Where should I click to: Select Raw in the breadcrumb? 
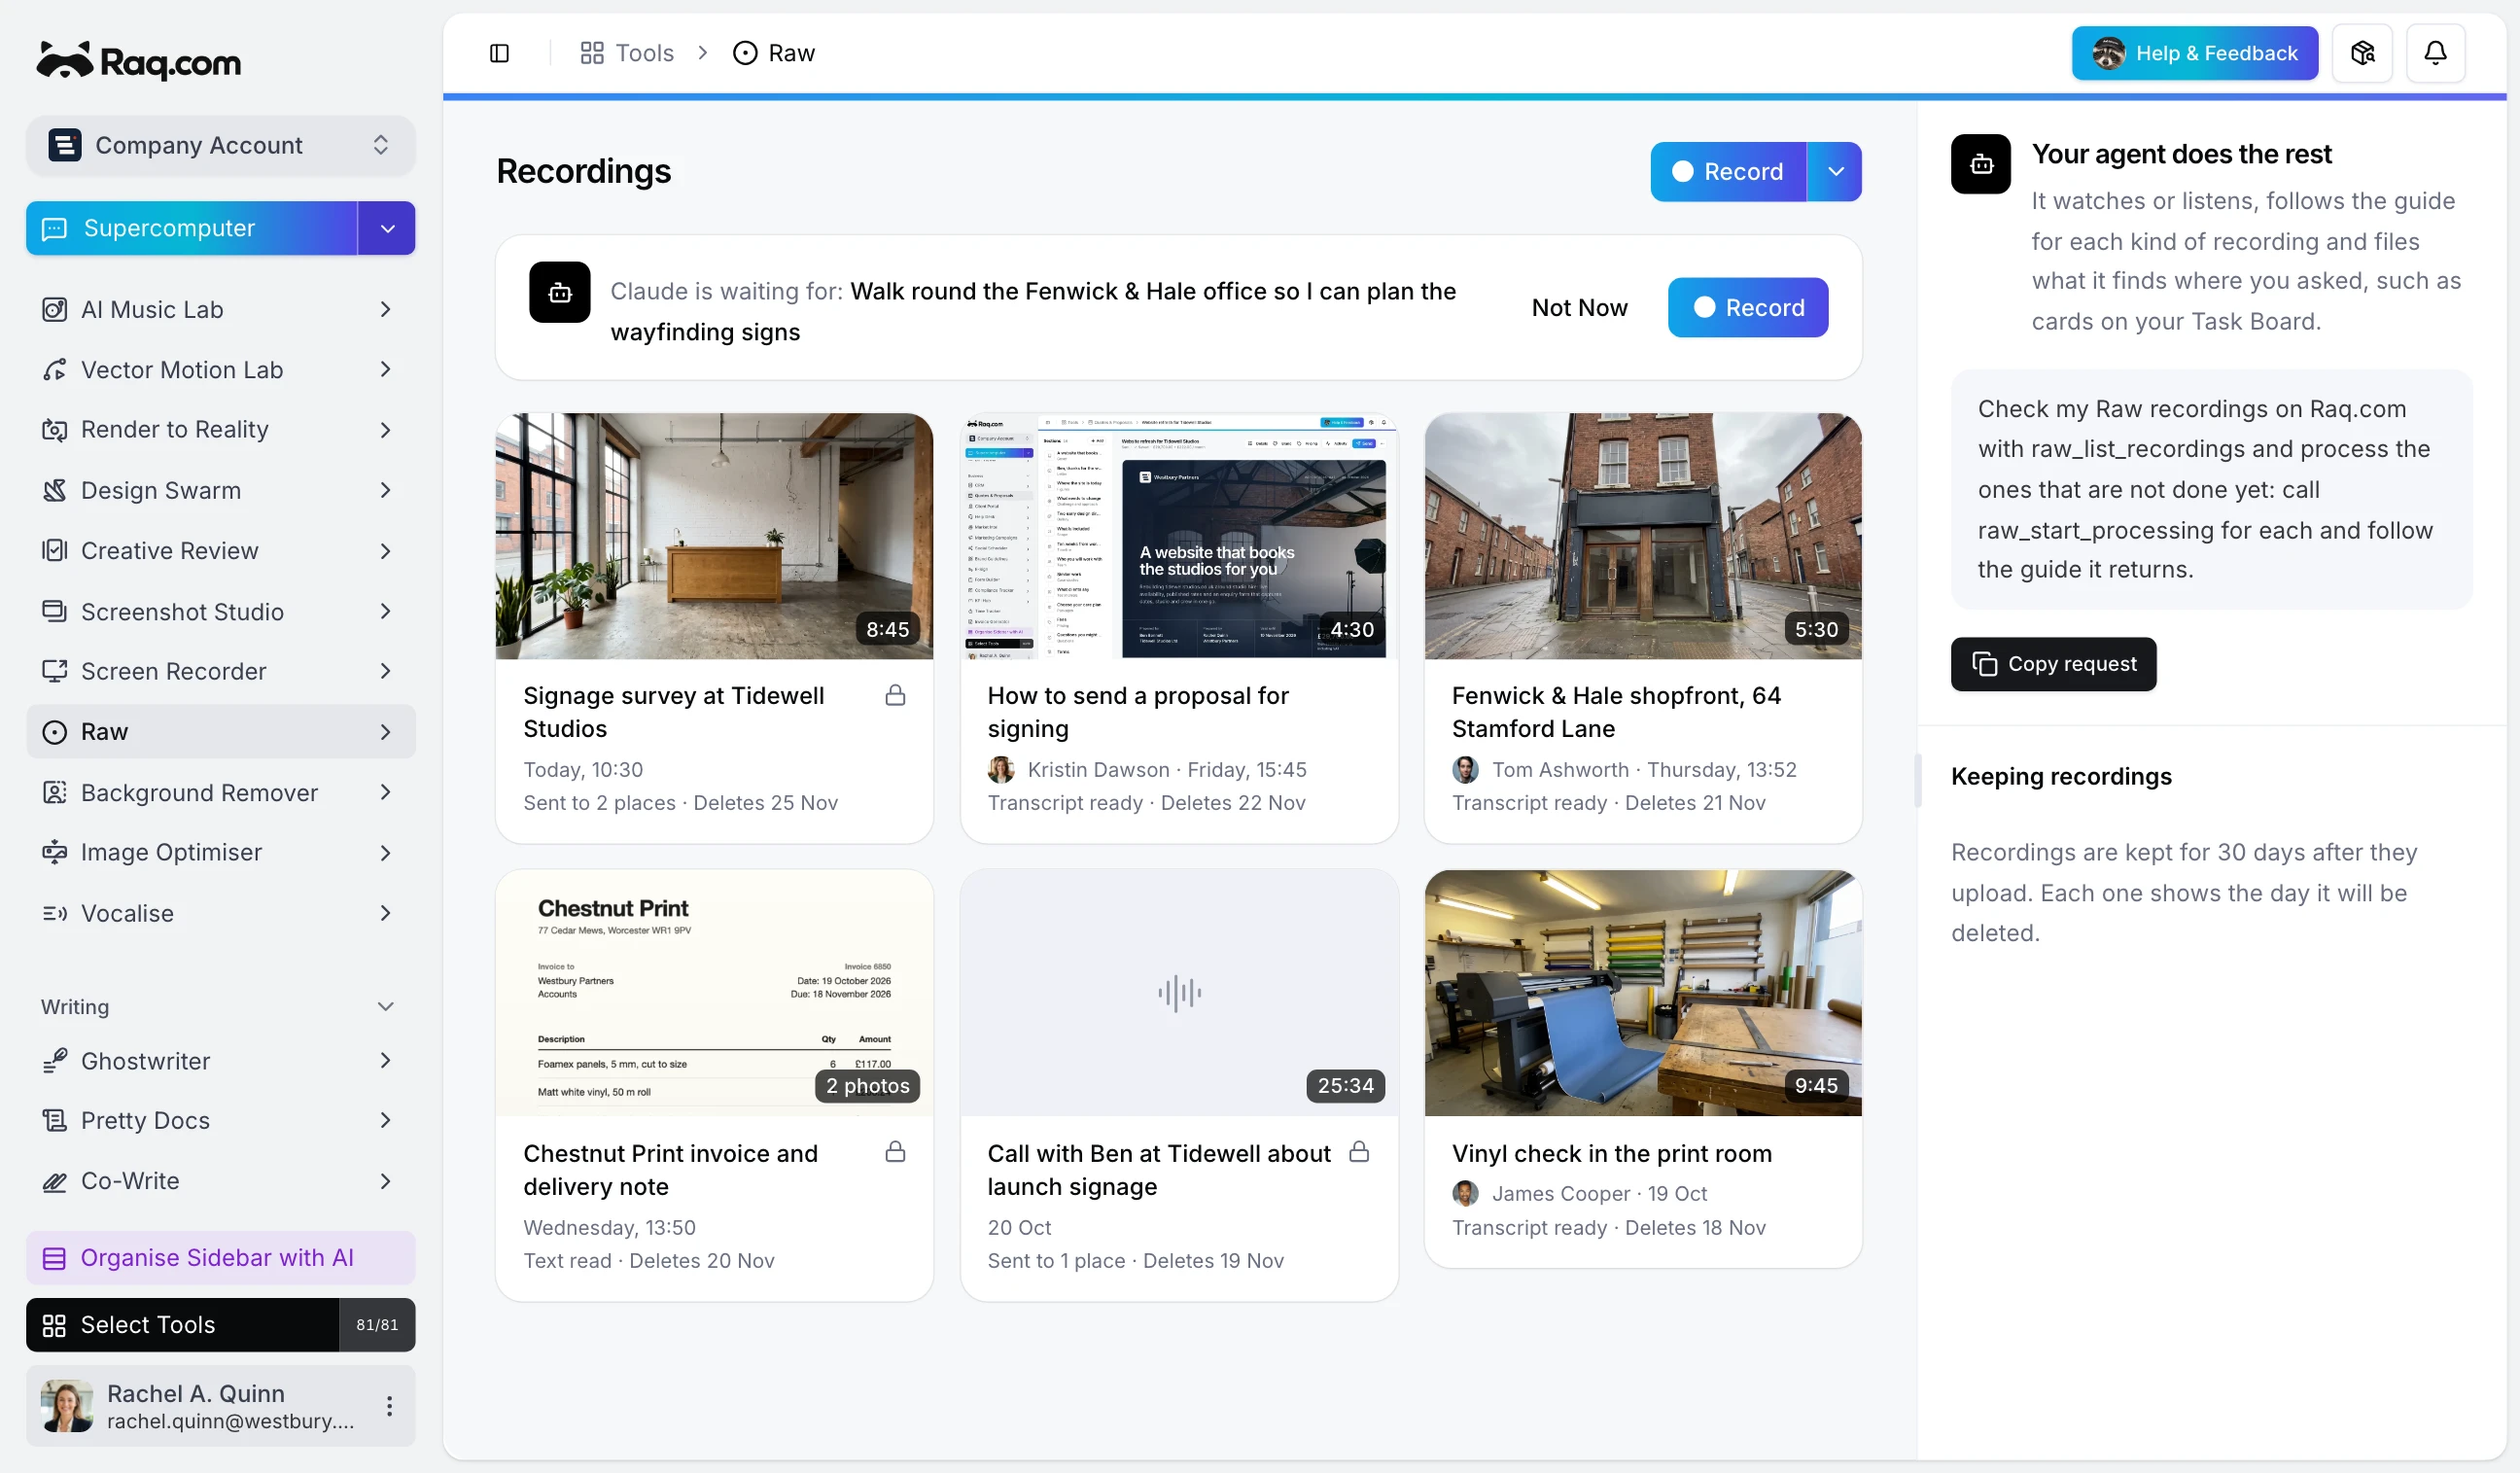[774, 53]
